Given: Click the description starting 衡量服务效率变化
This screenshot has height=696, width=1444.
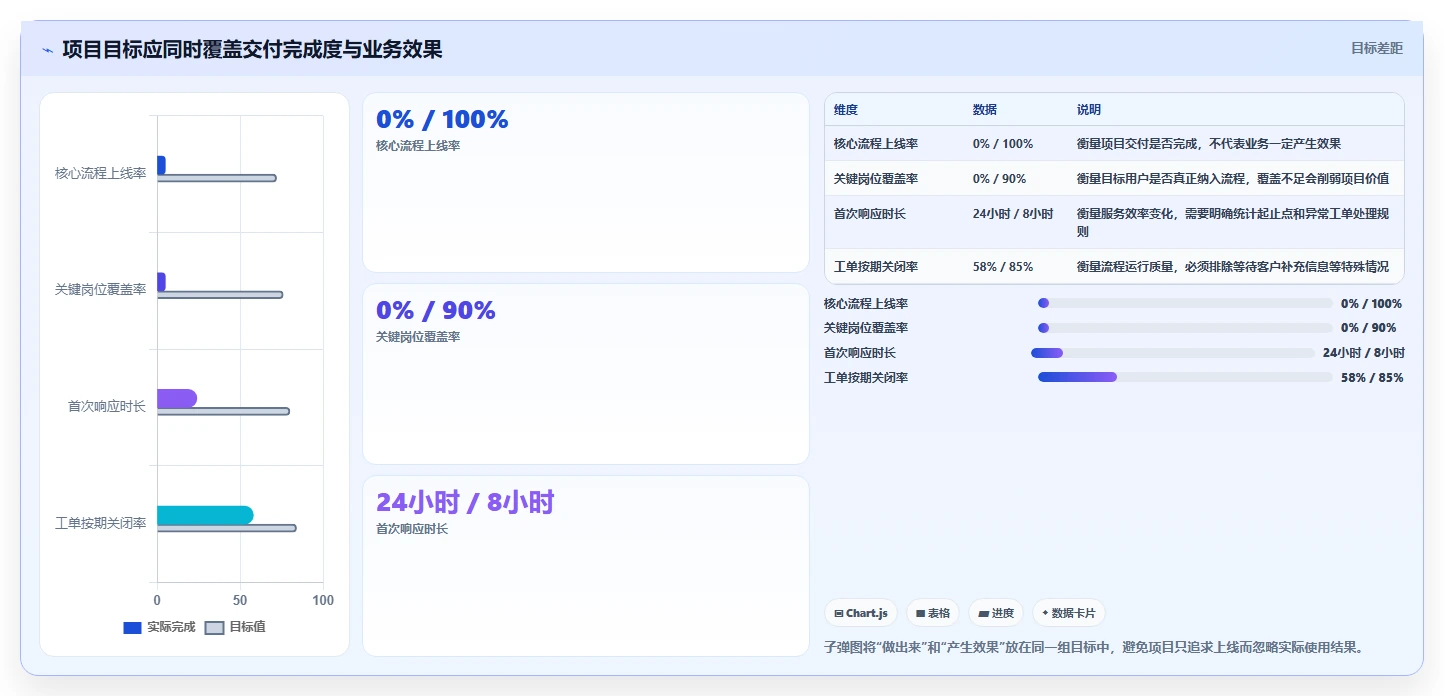Looking at the screenshot, I should (1233, 223).
